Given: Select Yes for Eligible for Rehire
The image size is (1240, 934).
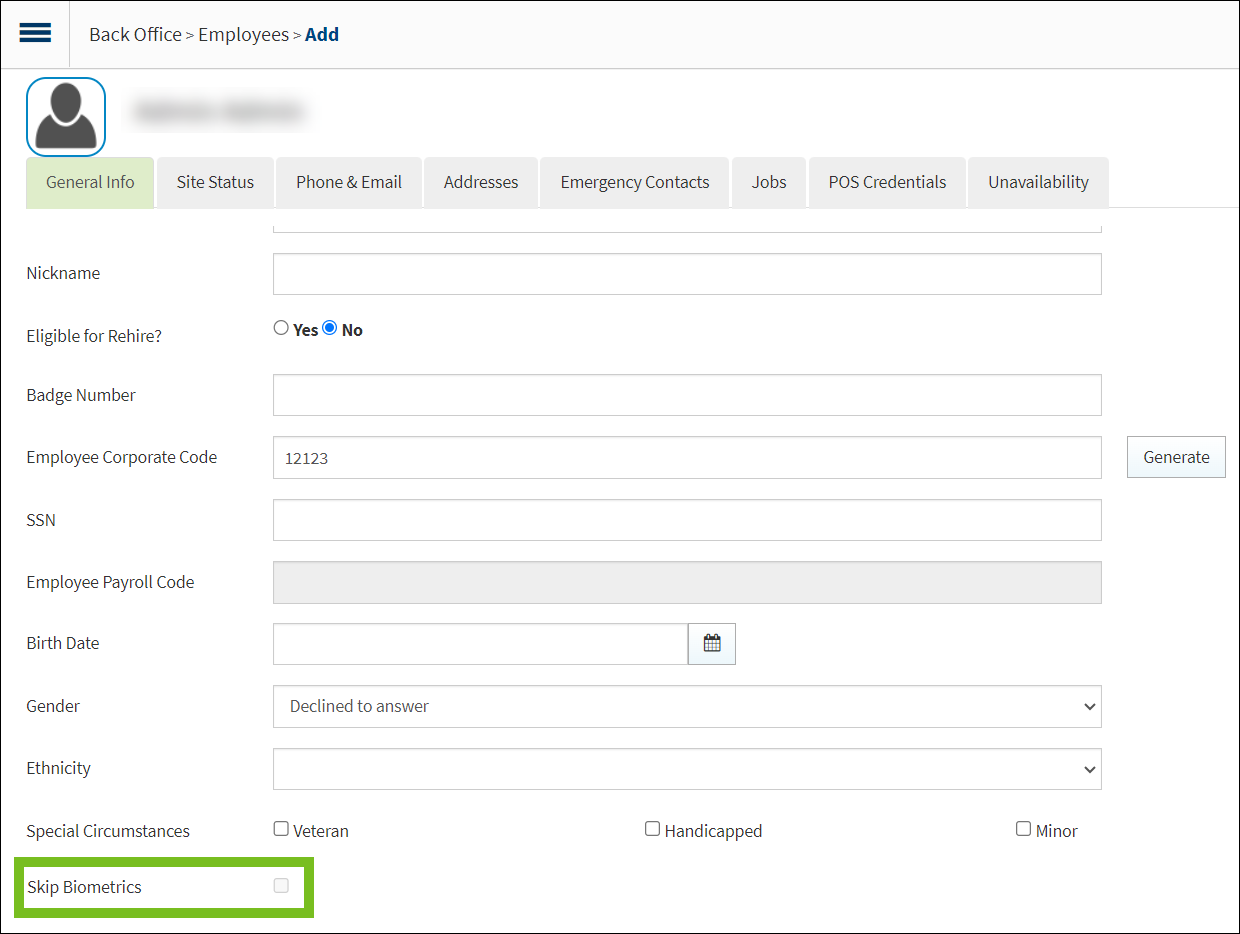Looking at the screenshot, I should [281, 328].
